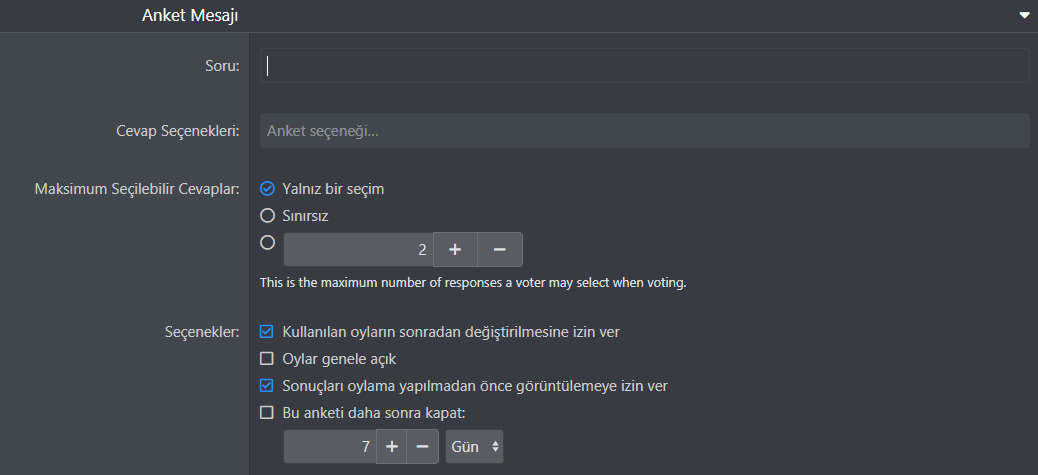Decrease poll close duration with minus
The height and width of the screenshot is (475, 1038).
[423, 447]
